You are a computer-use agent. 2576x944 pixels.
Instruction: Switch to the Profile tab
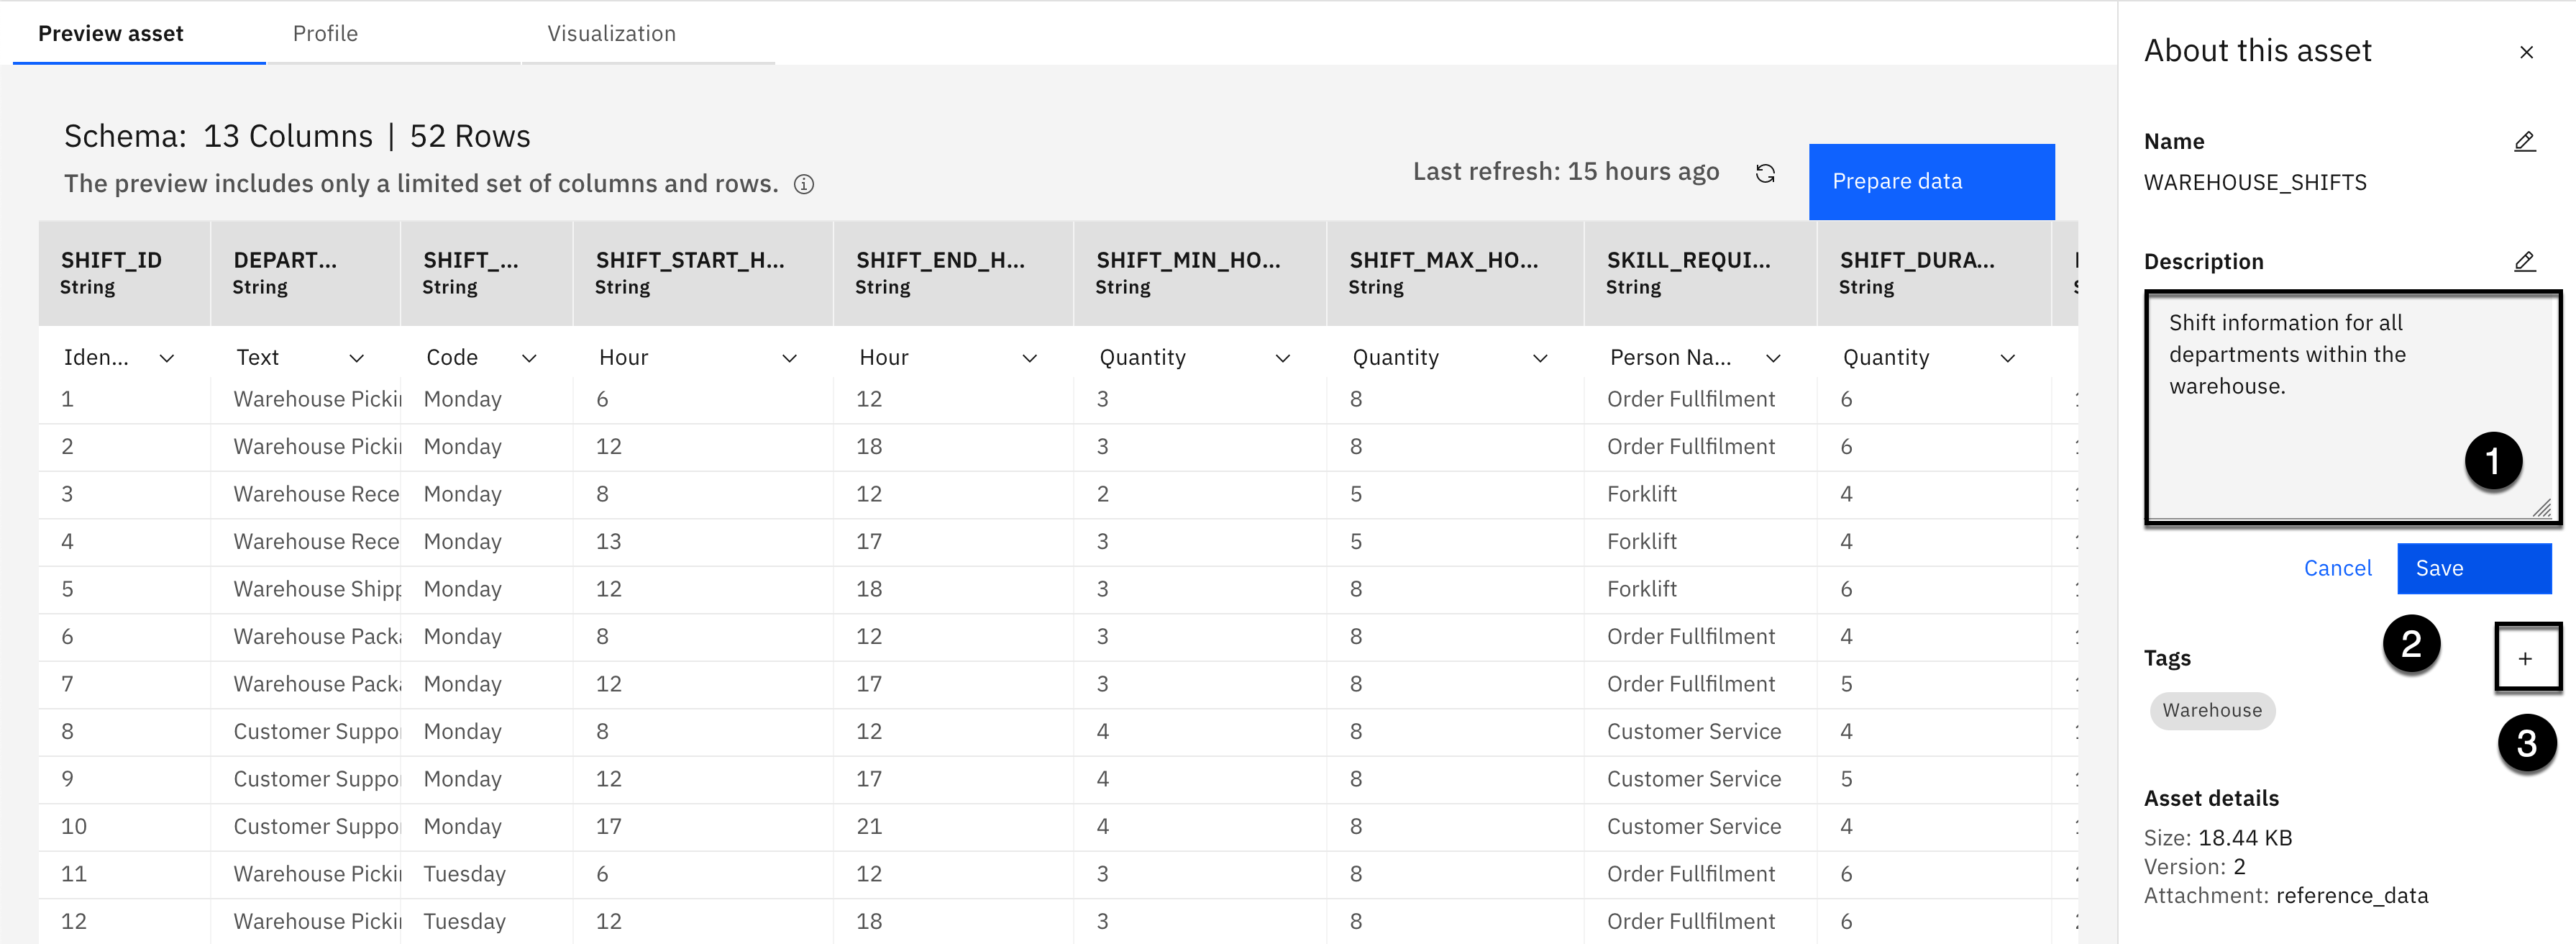tap(325, 33)
